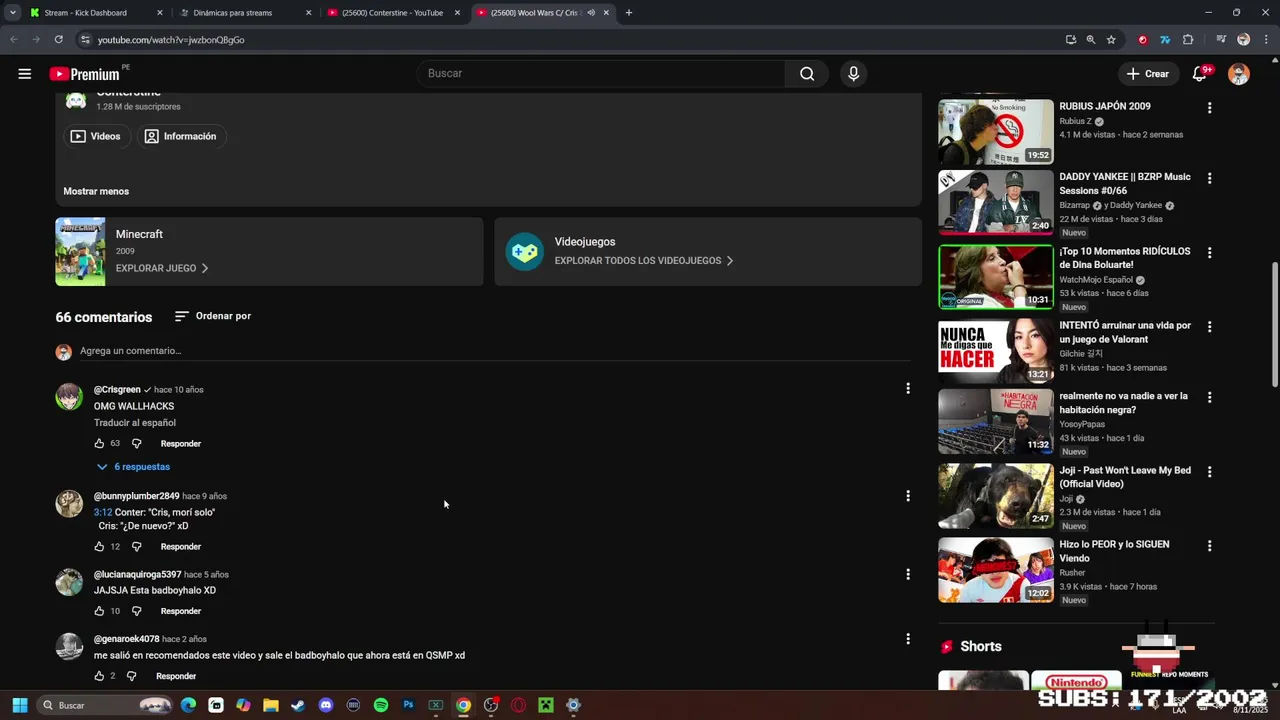Click EXPLORAR JUEGO for Minecraft
The height and width of the screenshot is (720, 1280).
(x=162, y=268)
